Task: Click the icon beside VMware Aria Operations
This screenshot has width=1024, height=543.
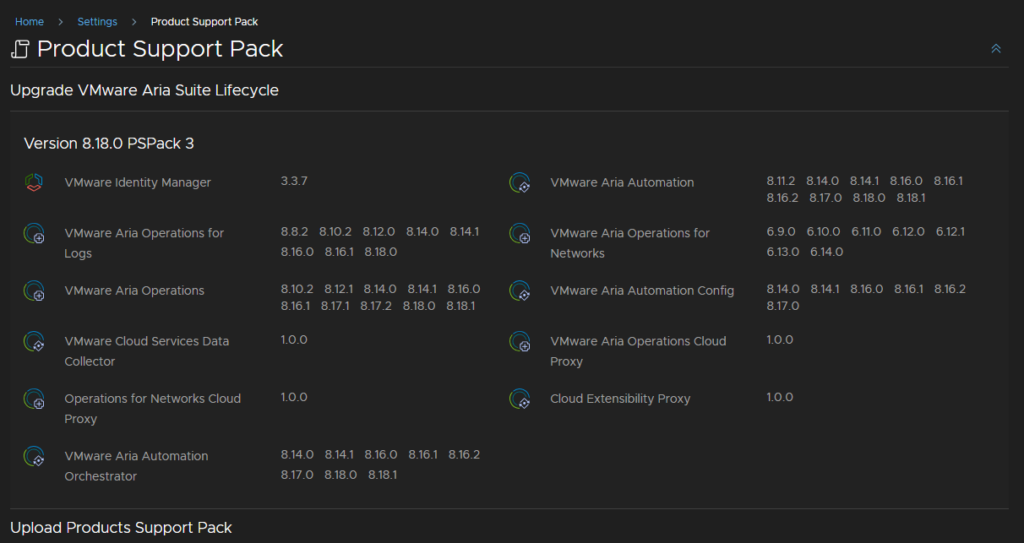Action: 34,291
